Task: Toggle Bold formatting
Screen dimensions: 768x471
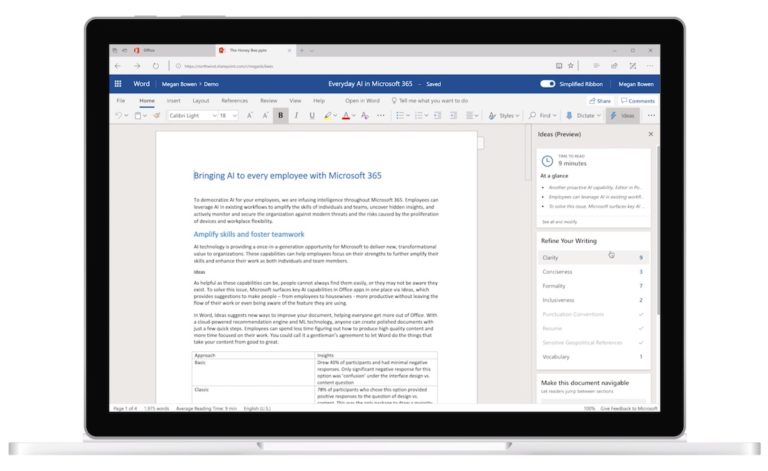Action: coord(281,116)
